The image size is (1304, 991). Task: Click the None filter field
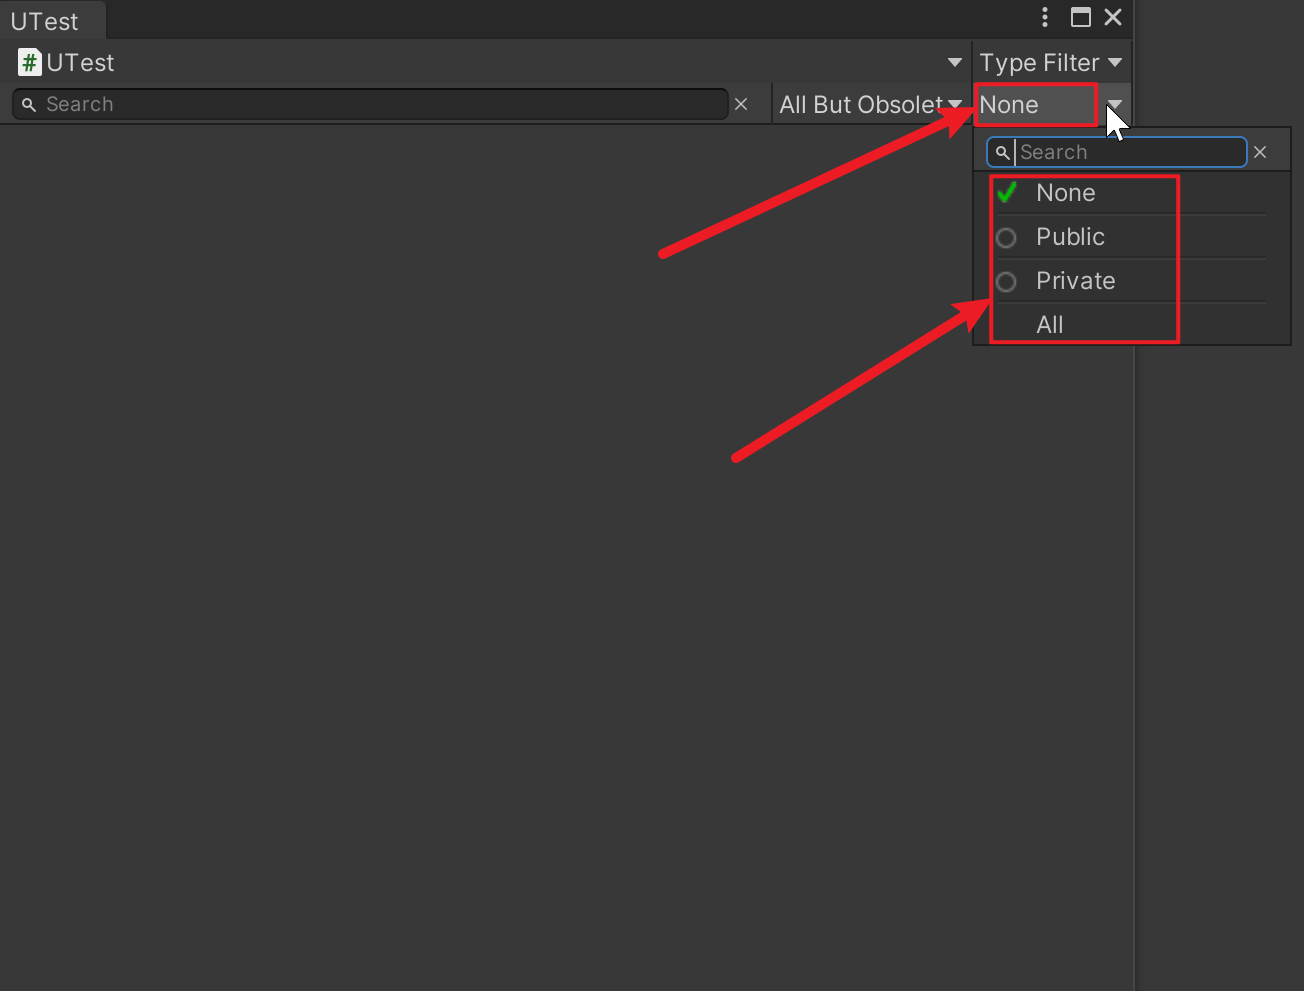coord(1036,105)
